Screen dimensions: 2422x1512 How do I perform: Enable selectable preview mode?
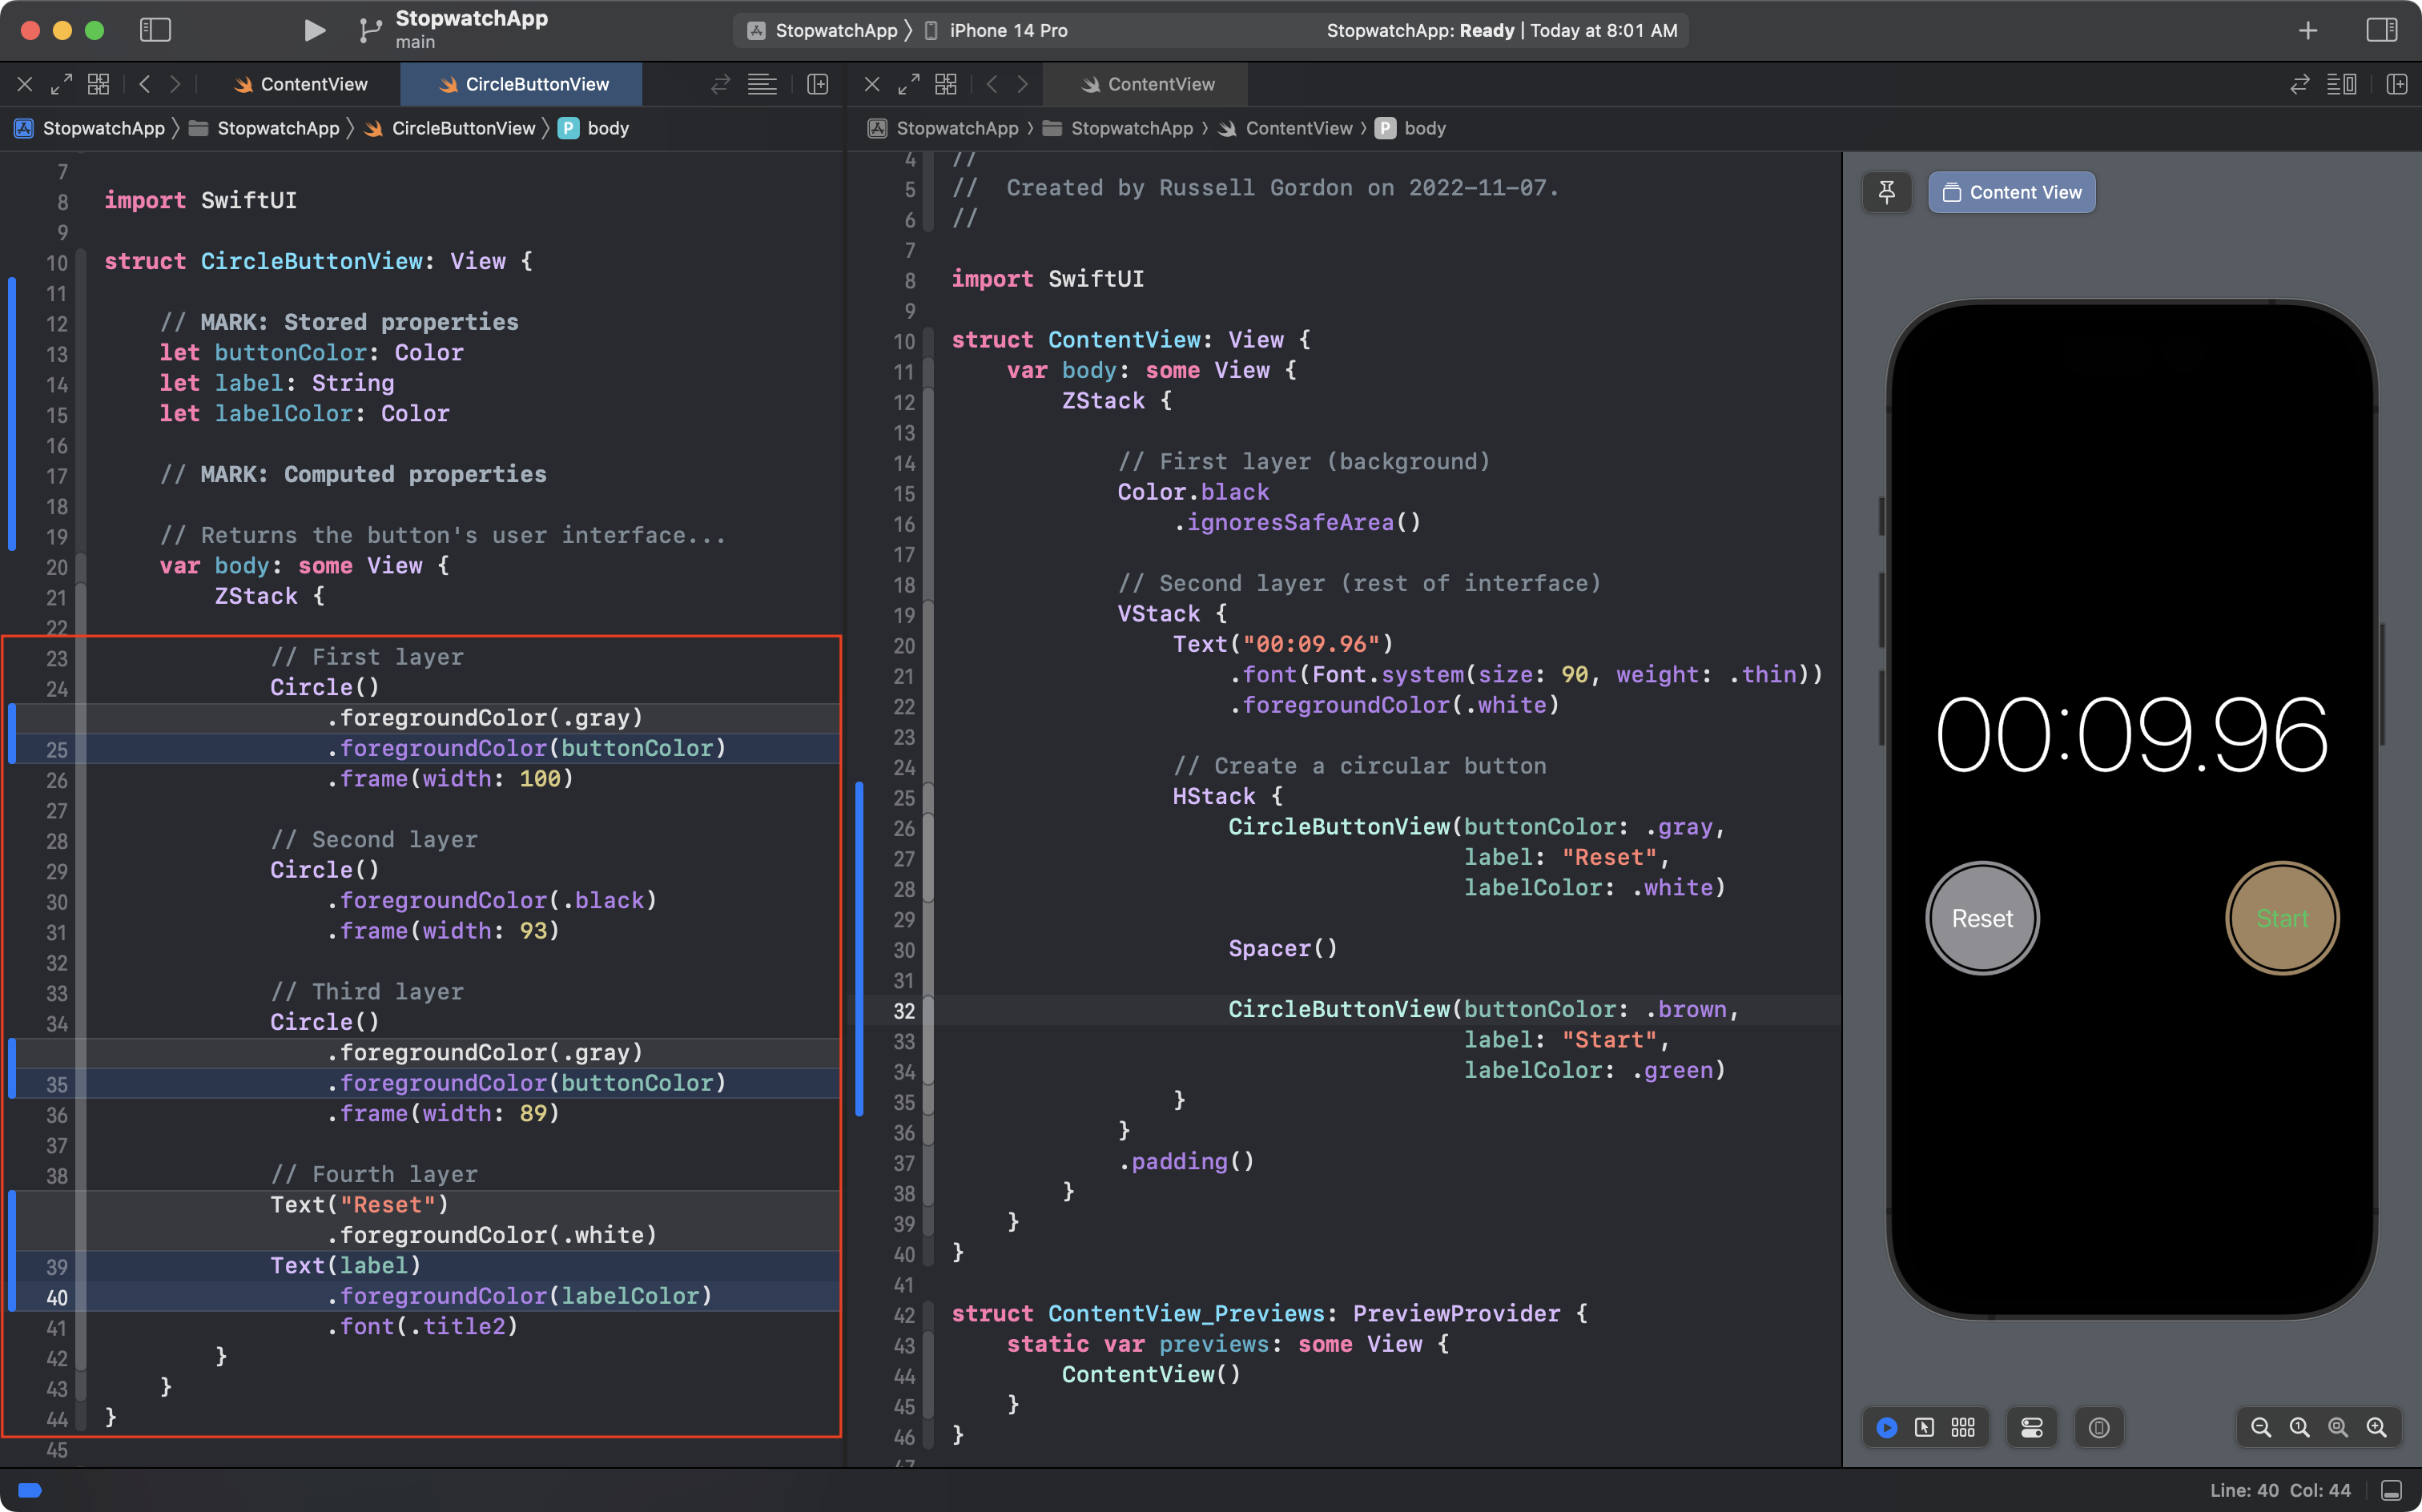click(x=1924, y=1427)
